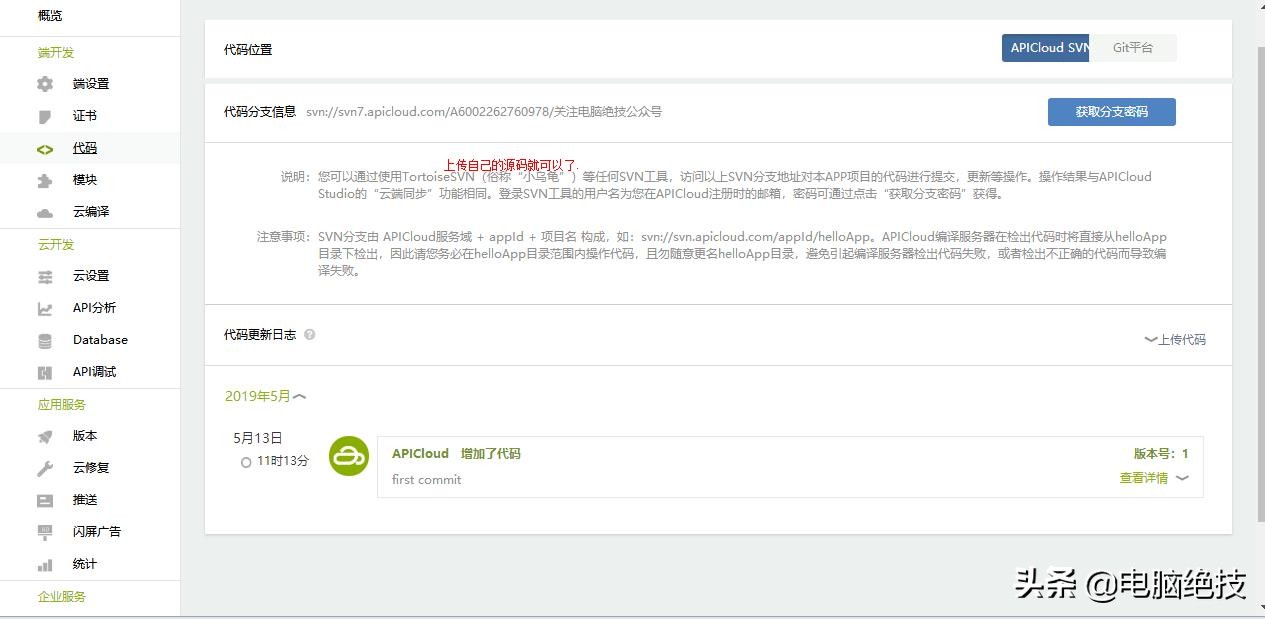Click the wrench icon beside 云修复
1265x619 pixels.
click(x=45, y=469)
